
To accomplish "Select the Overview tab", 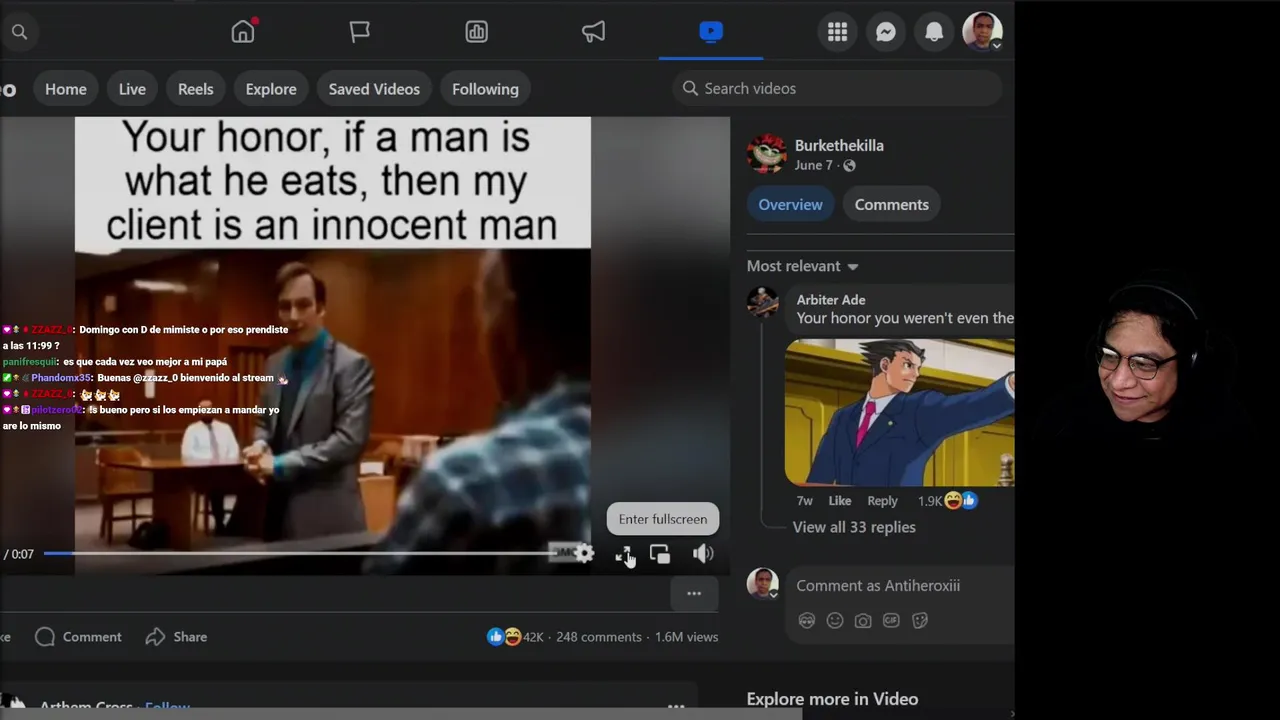I will point(790,204).
